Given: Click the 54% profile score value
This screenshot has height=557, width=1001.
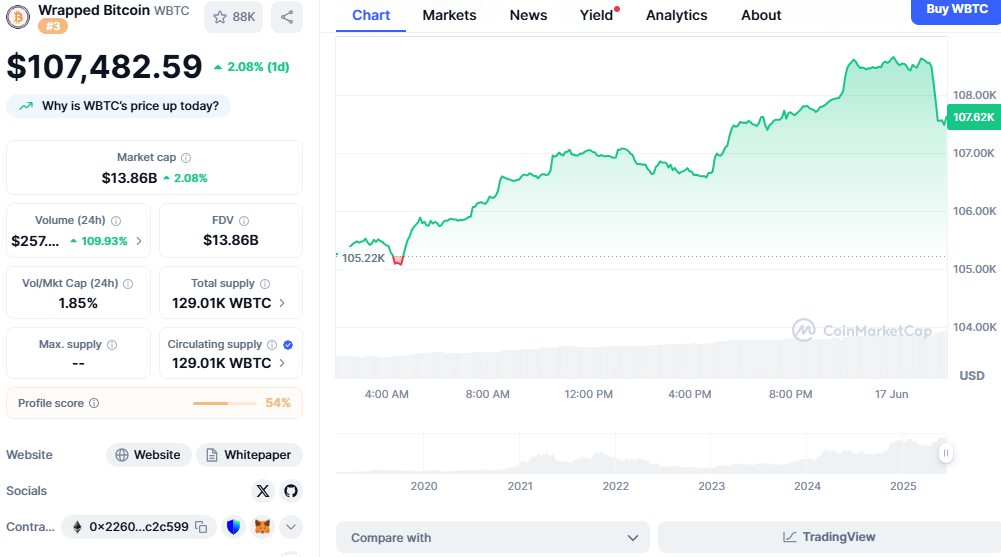Looking at the screenshot, I should [278, 403].
